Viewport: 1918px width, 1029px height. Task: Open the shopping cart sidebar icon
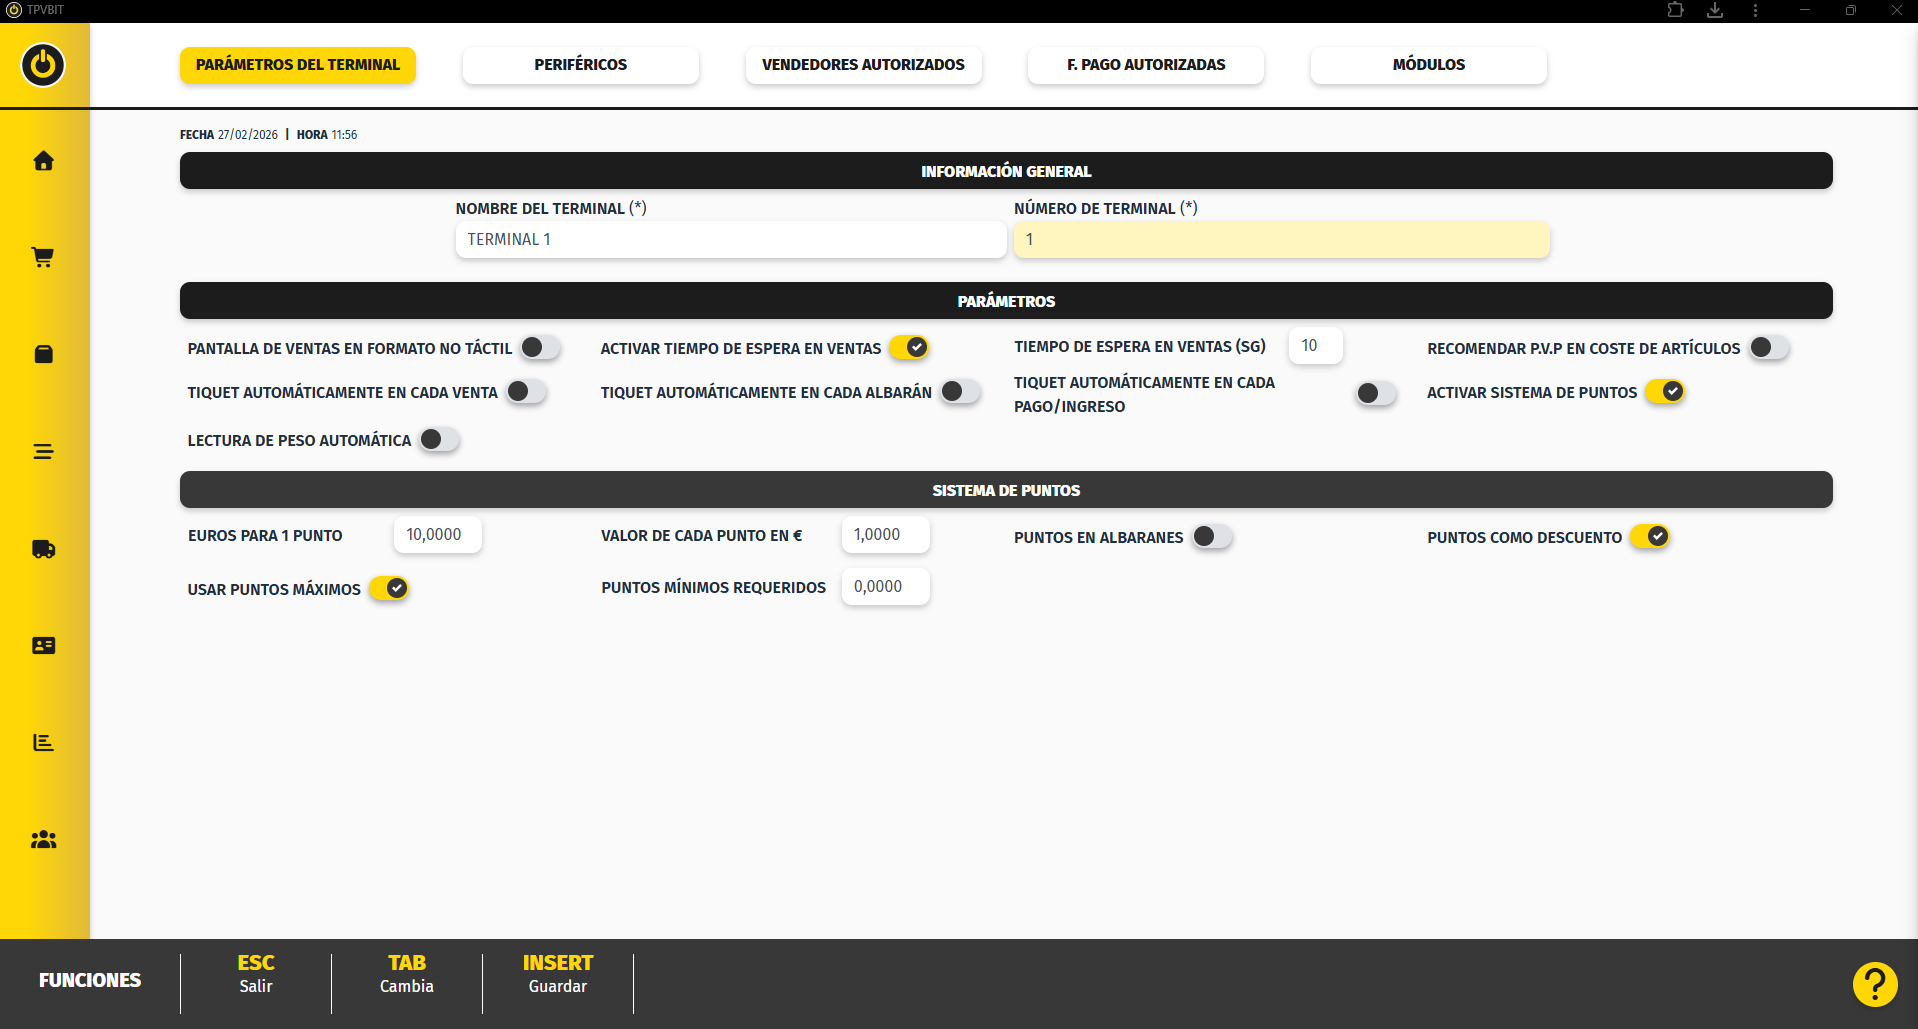(43, 258)
